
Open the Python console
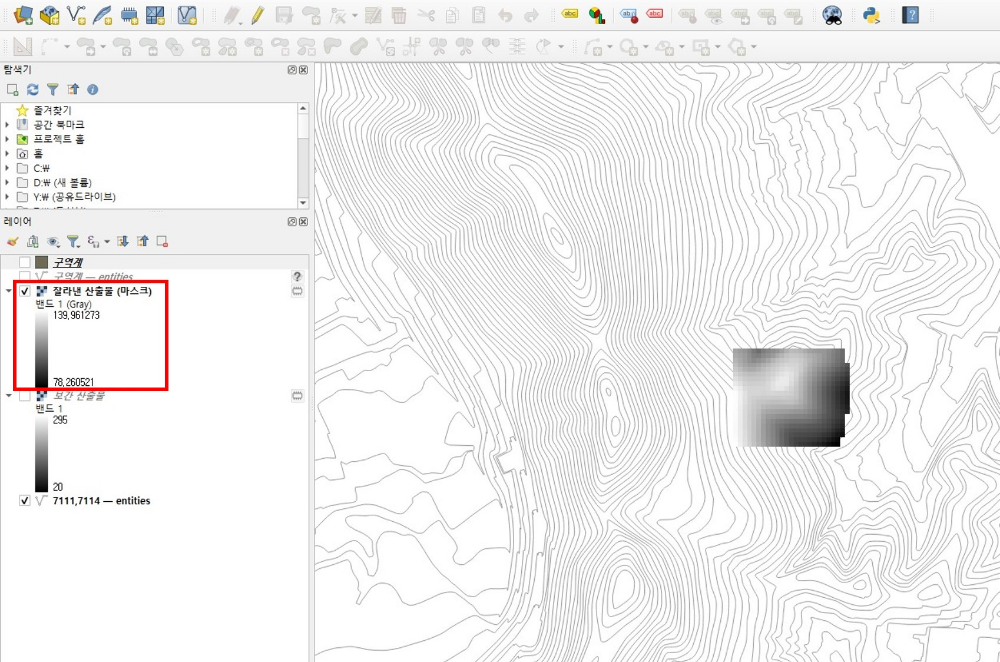click(871, 15)
